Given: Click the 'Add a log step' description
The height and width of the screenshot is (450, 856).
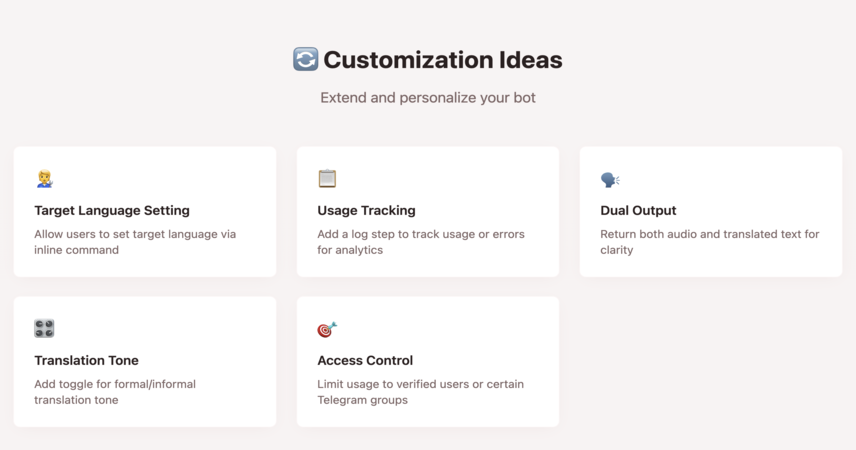Looking at the screenshot, I should [421, 242].
